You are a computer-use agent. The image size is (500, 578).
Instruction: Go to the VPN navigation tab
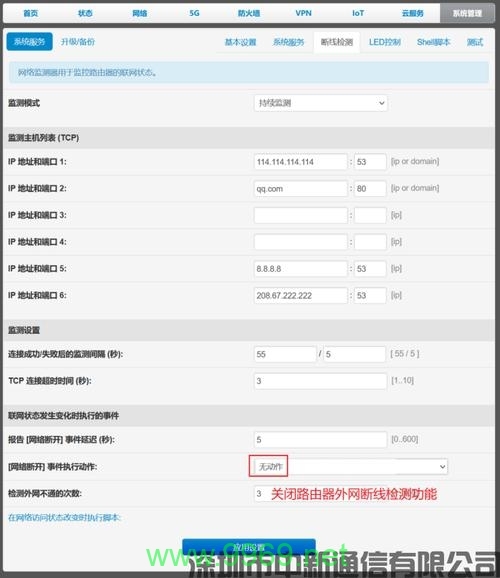303,13
